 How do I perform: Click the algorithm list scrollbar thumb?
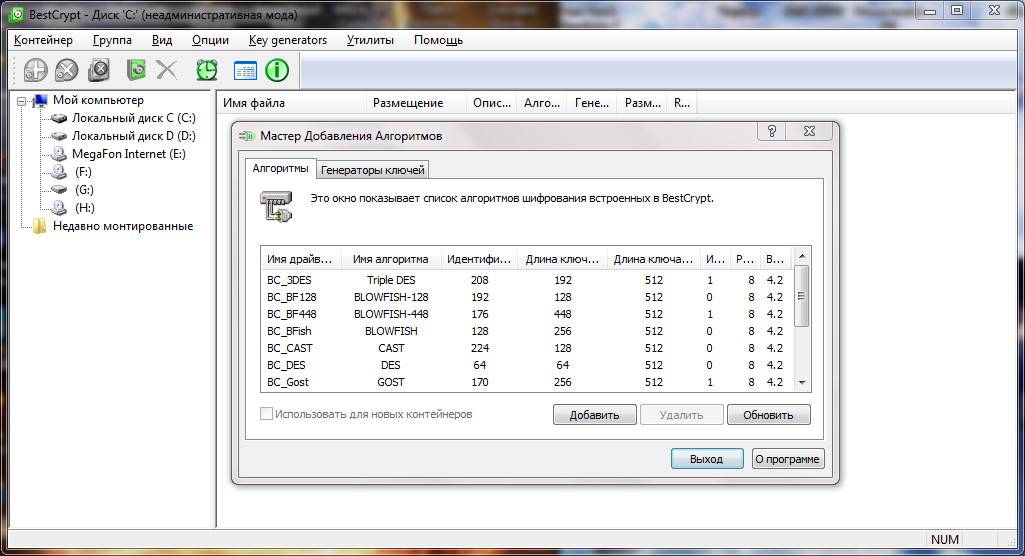[x=802, y=296]
